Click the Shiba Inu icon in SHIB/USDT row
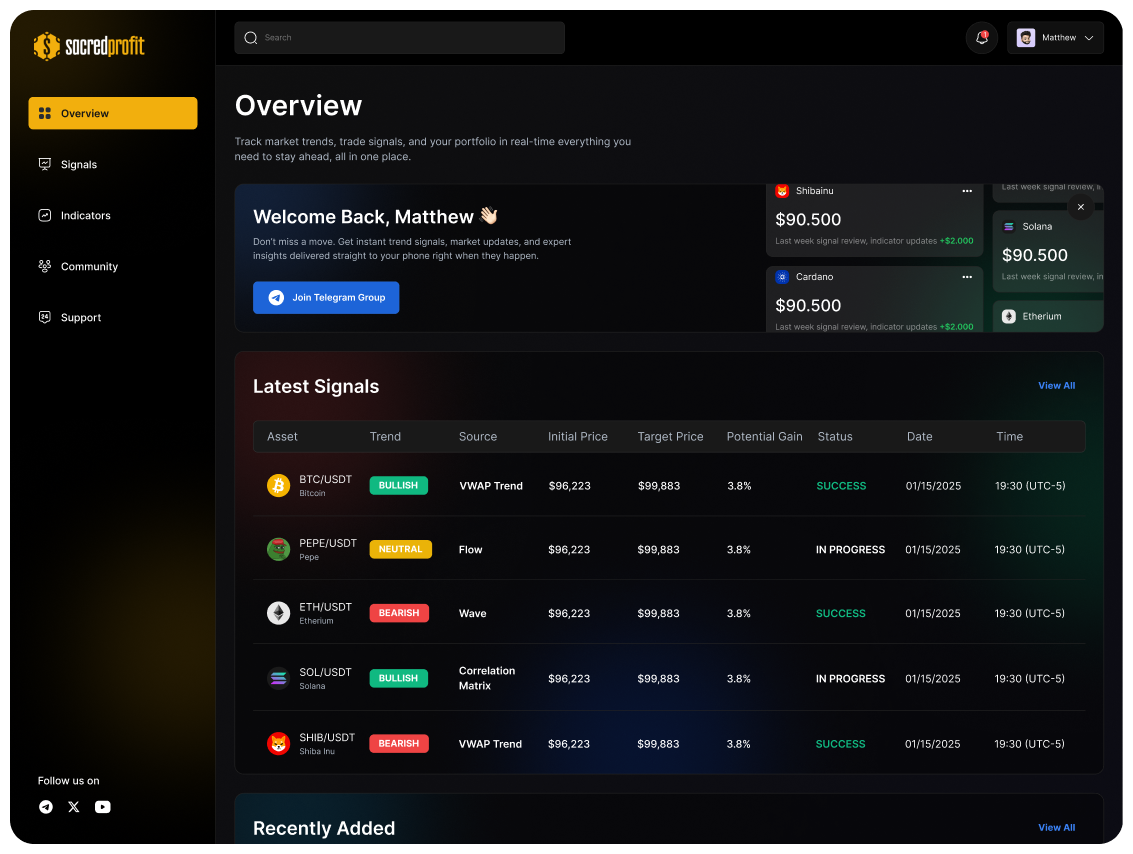 coord(278,744)
